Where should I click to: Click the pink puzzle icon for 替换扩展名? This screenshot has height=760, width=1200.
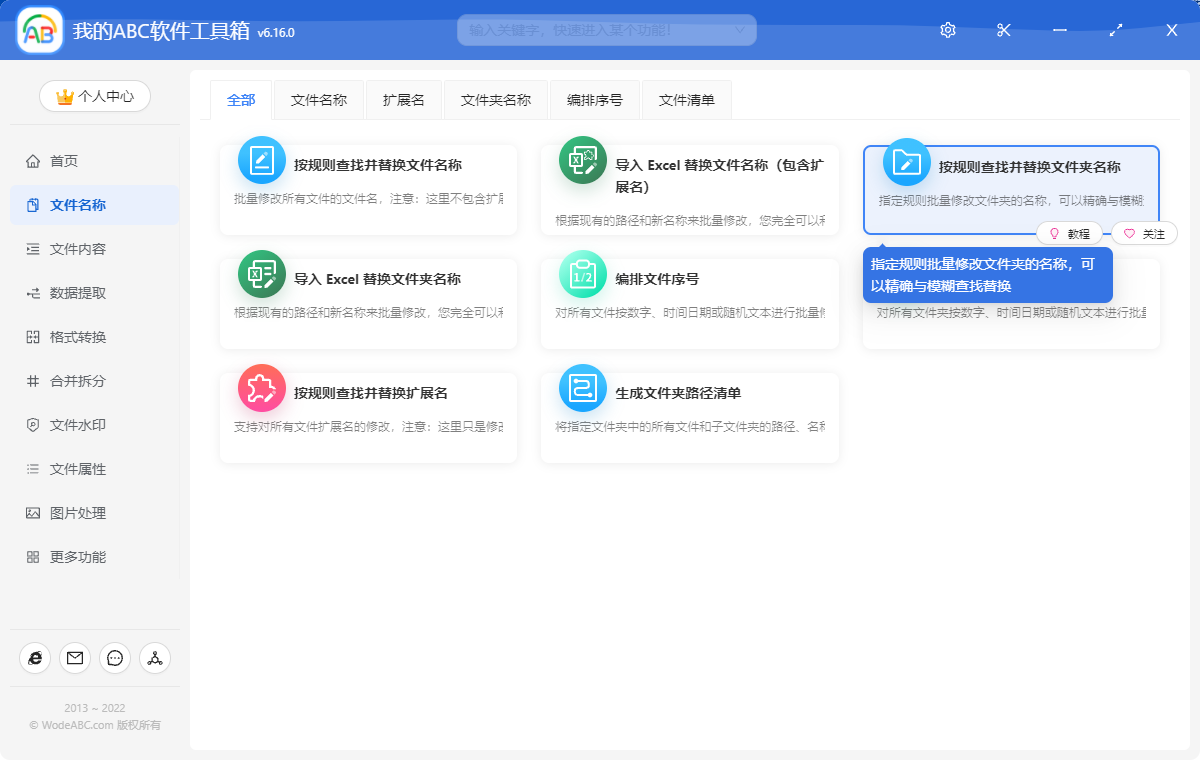261,387
